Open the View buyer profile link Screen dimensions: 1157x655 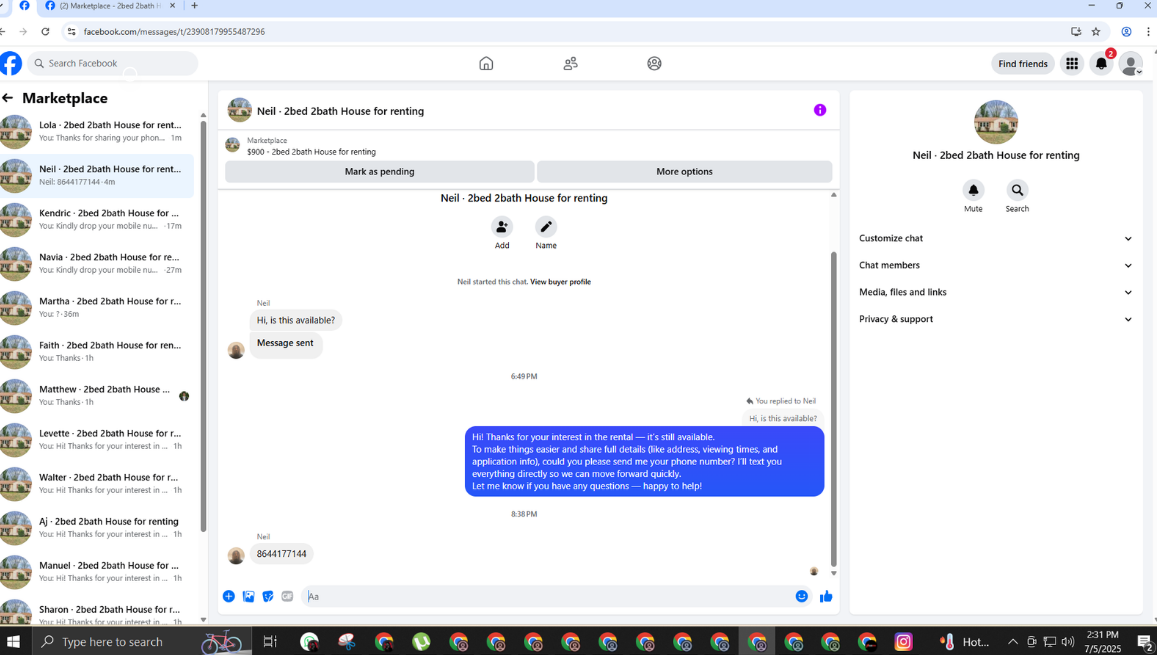(560, 282)
